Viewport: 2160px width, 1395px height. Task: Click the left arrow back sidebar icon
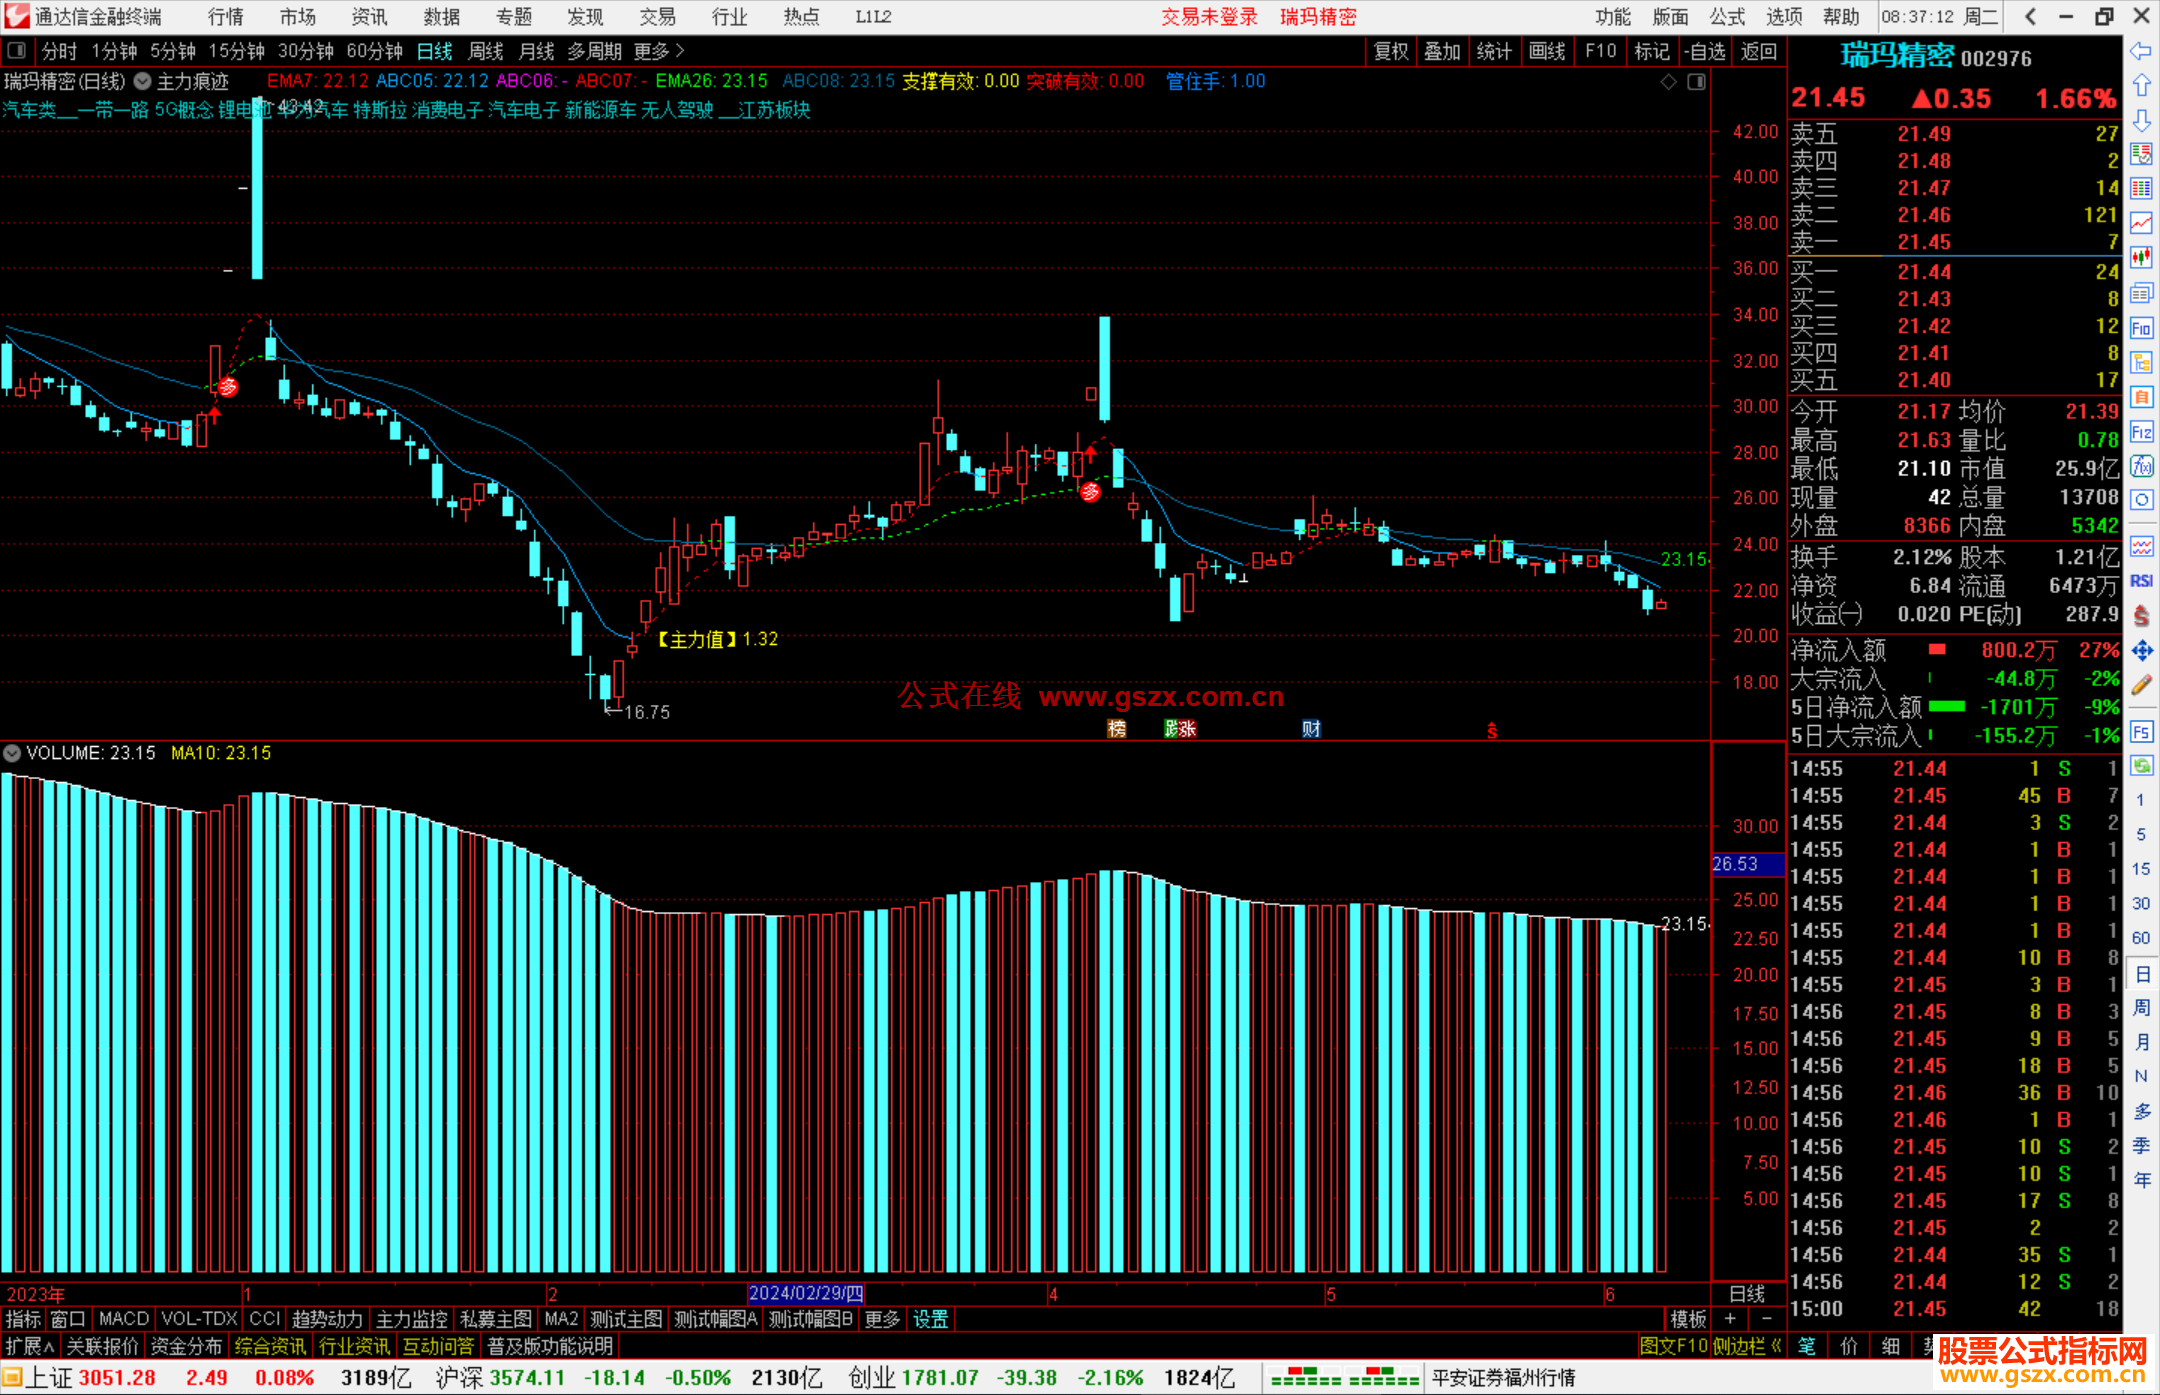(2141, 51)
